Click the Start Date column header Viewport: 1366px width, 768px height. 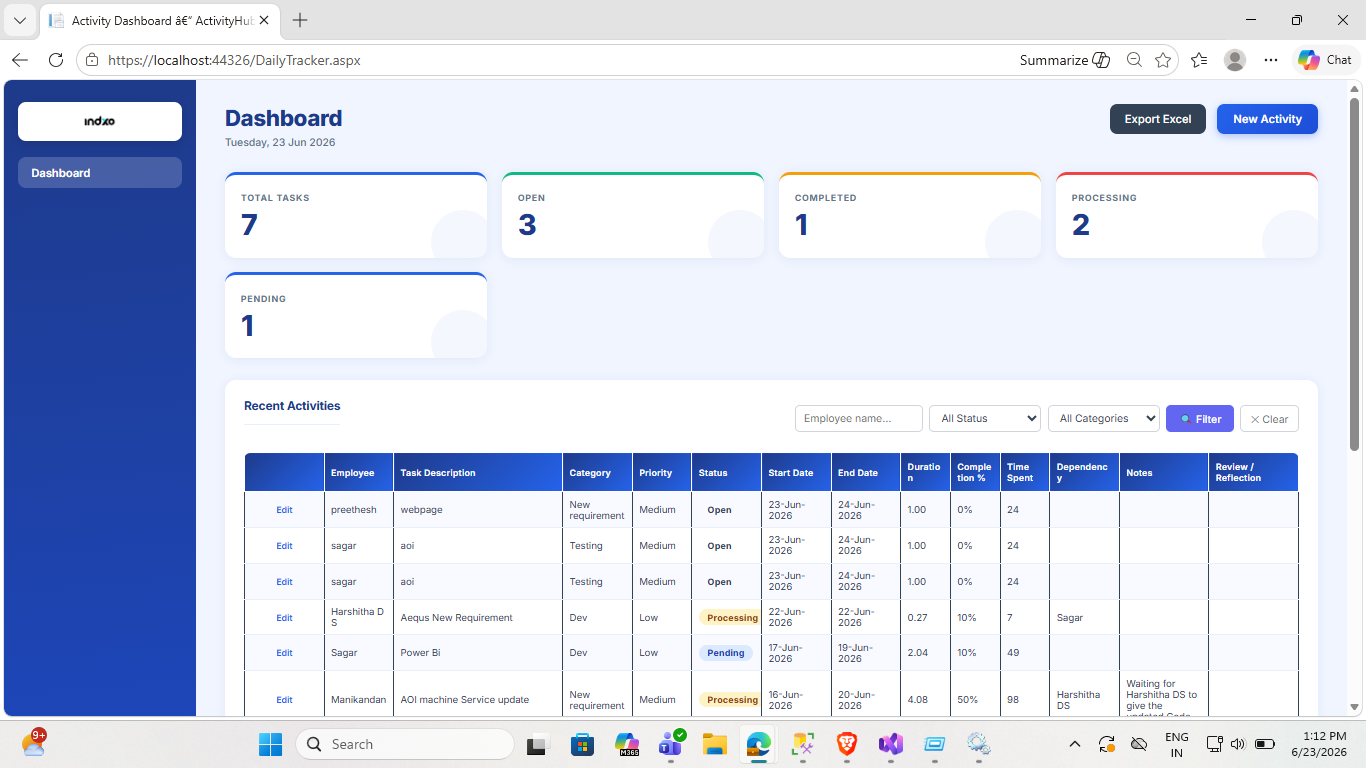tap(796, 473)
